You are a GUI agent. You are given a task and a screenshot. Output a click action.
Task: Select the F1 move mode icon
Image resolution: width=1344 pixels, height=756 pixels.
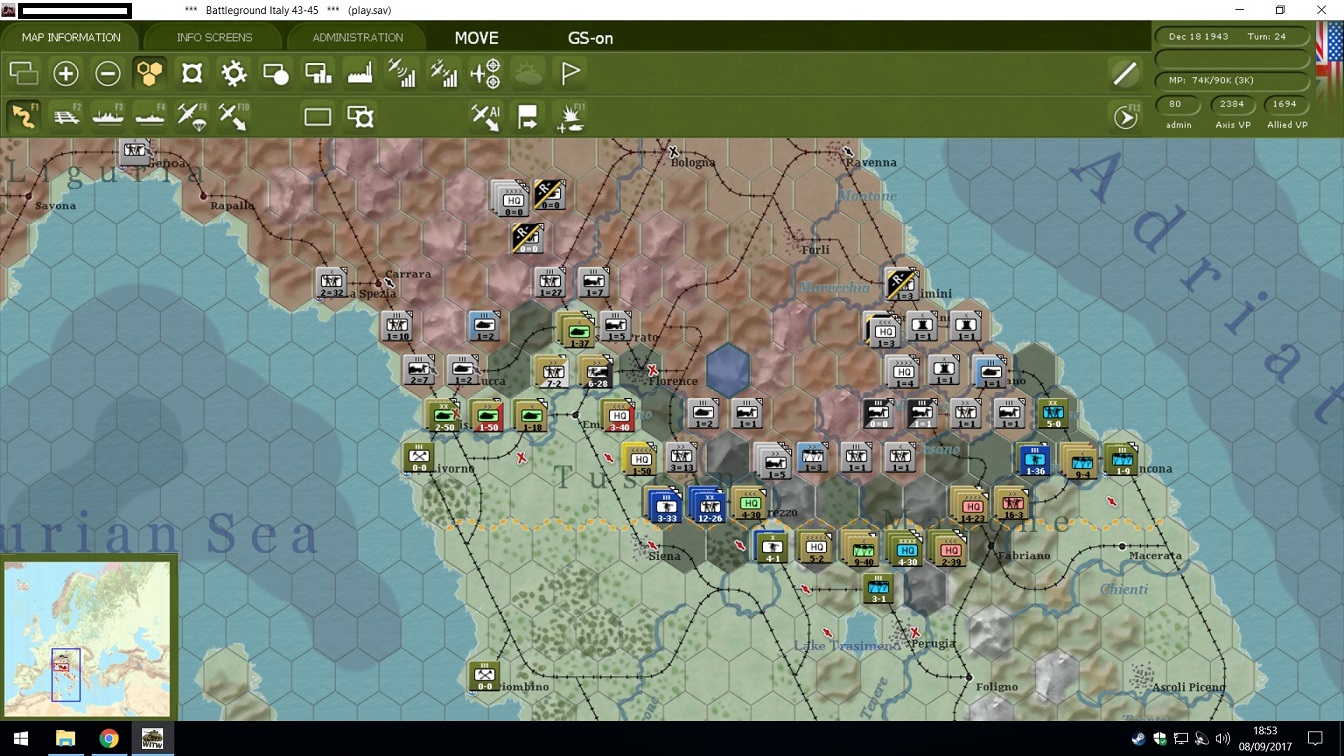[24, 116]
